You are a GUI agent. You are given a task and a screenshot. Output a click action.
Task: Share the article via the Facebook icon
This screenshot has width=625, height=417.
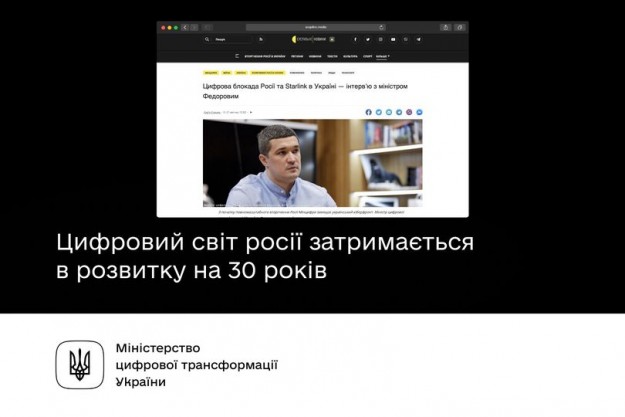[368, 112]
